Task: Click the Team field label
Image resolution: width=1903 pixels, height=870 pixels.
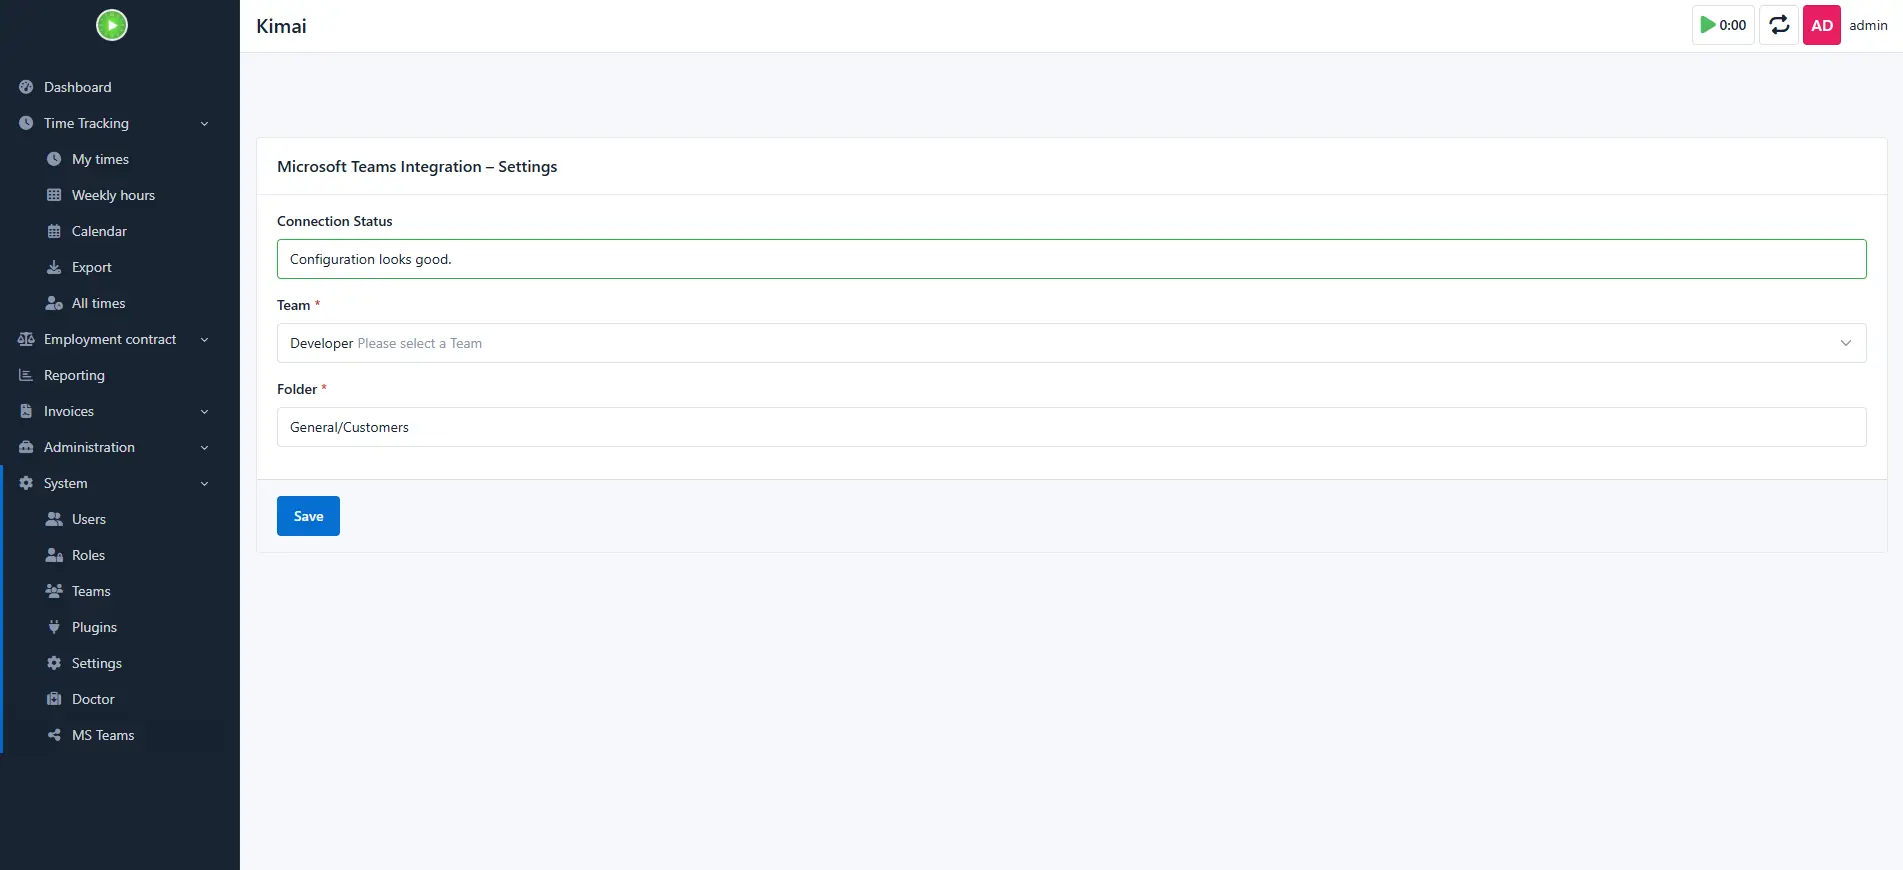Action: 293,305
